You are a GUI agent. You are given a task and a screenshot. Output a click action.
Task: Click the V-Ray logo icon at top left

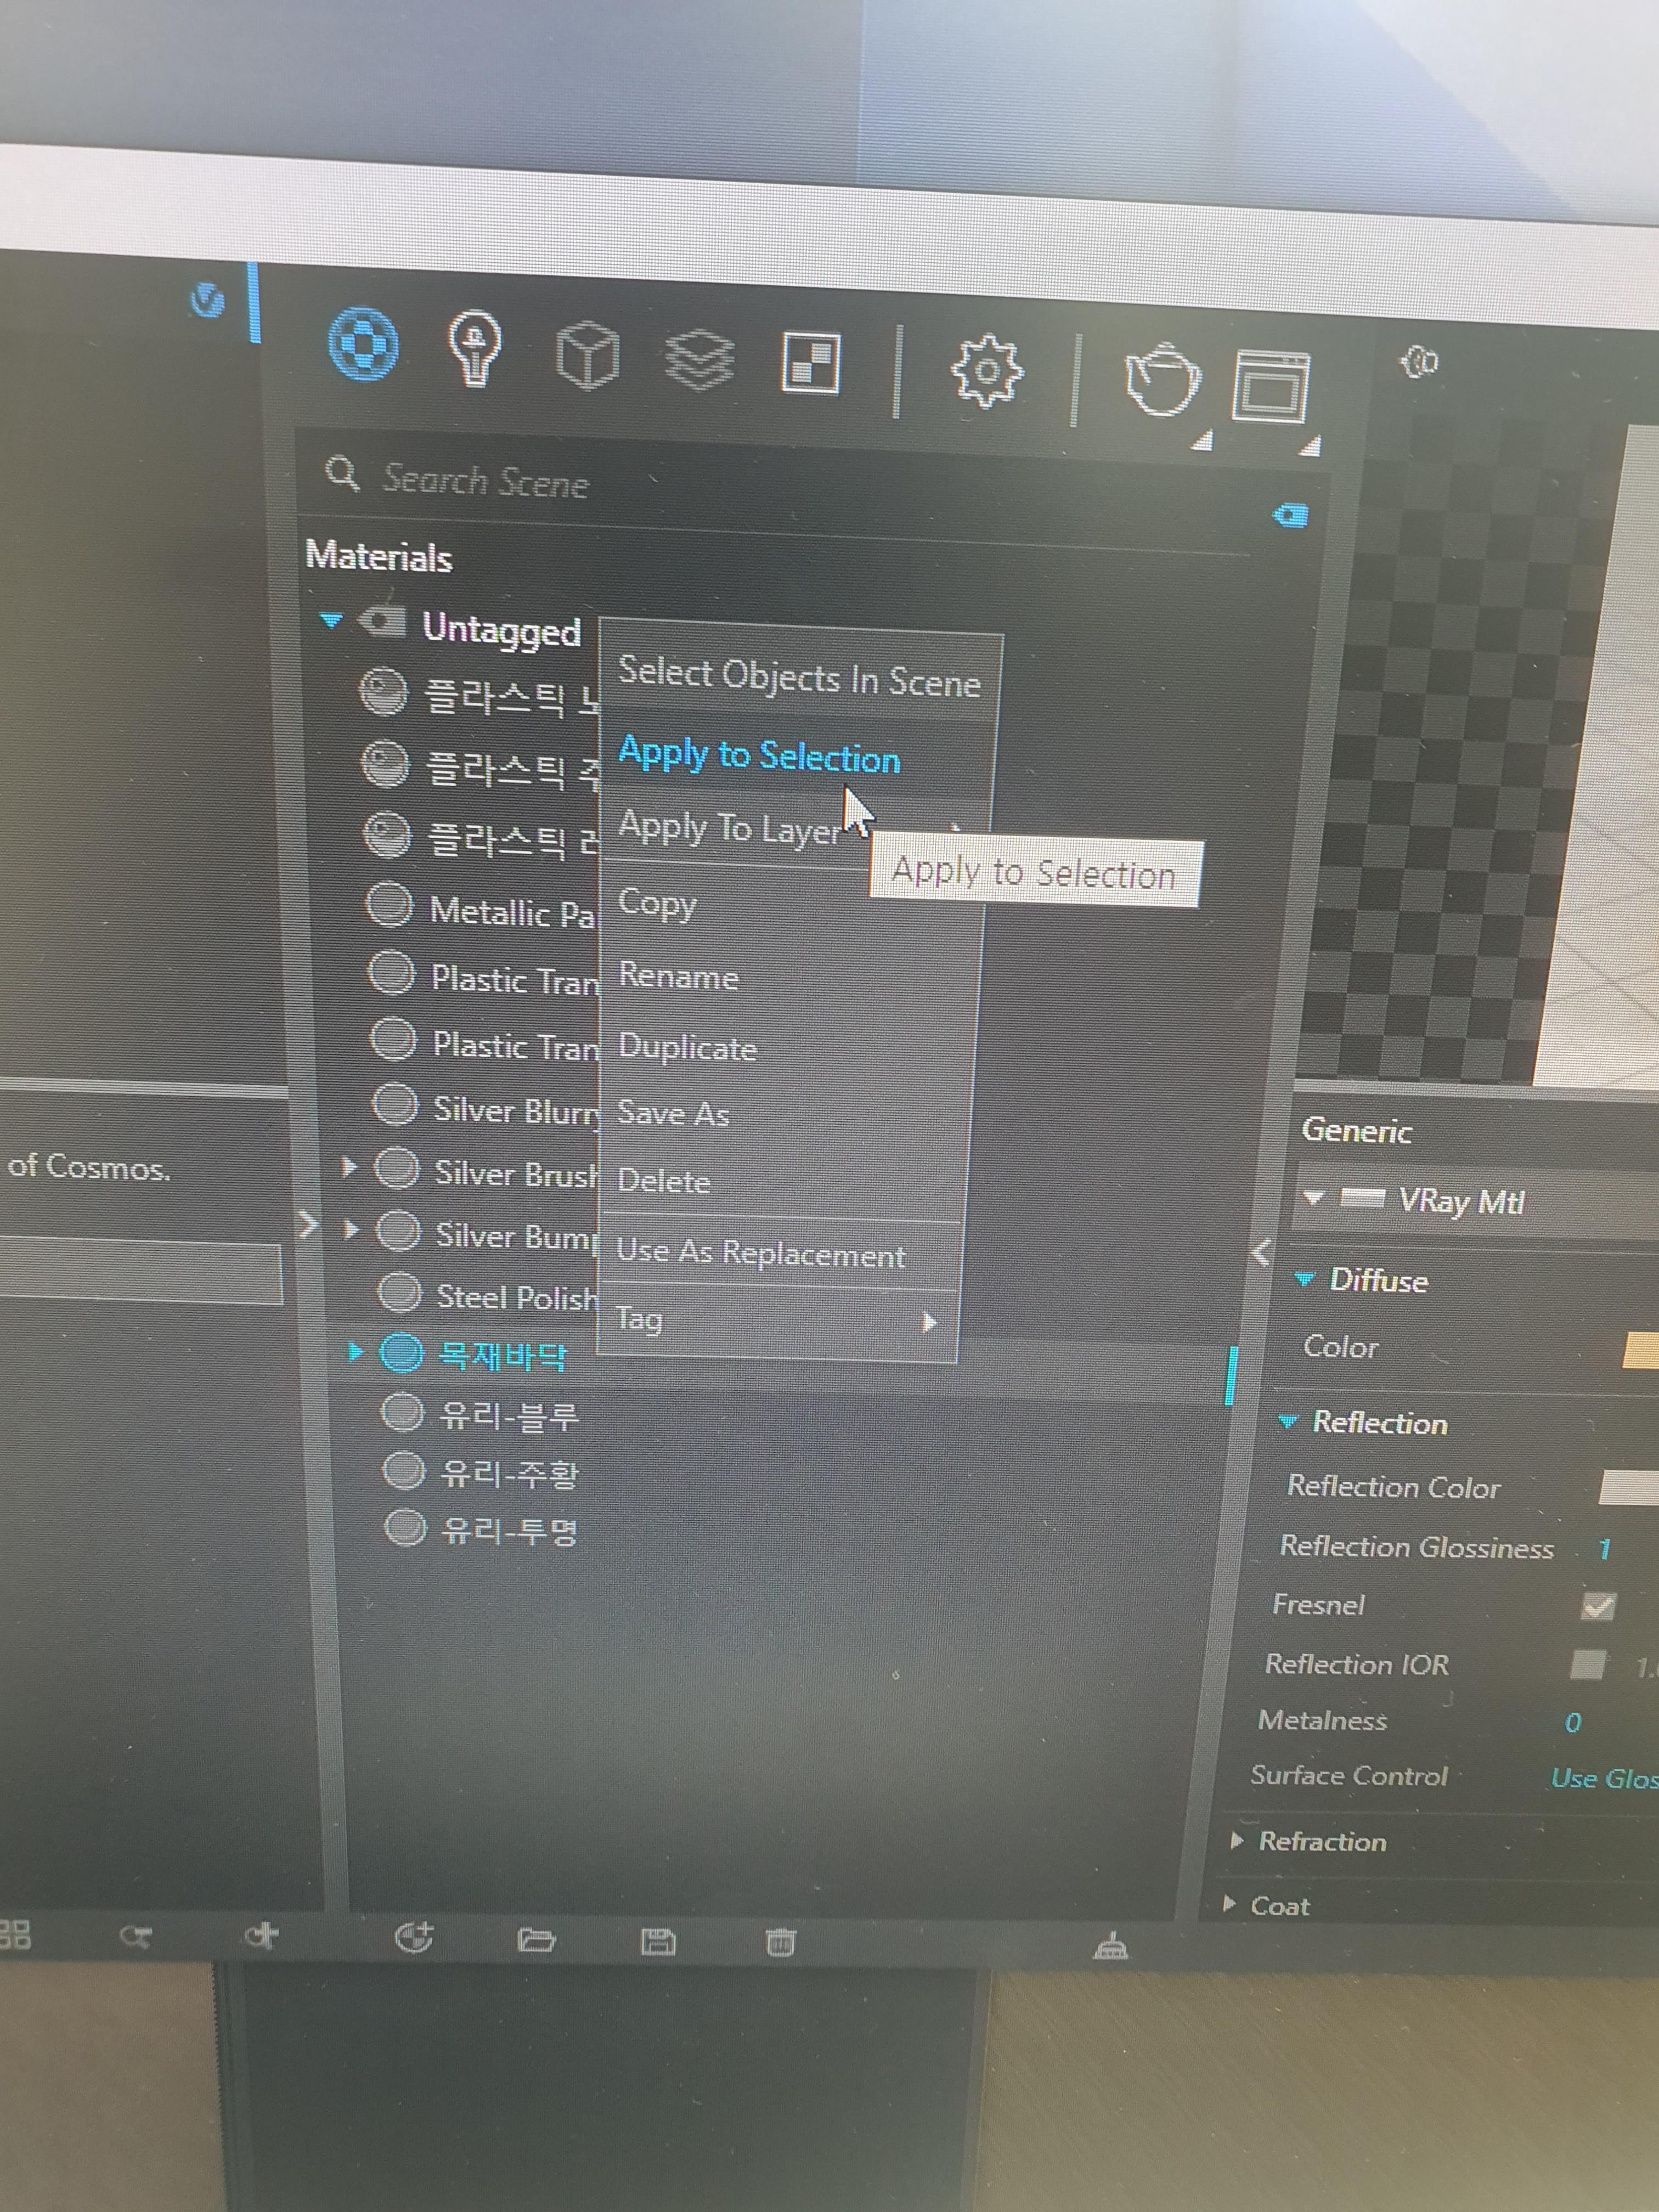(208, 299)
